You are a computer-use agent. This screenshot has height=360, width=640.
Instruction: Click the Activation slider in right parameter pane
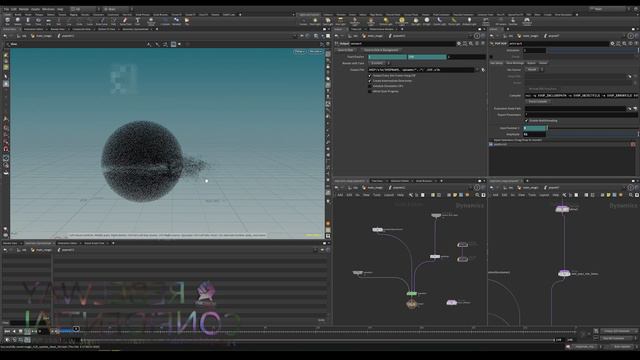(x=593, y=50)
